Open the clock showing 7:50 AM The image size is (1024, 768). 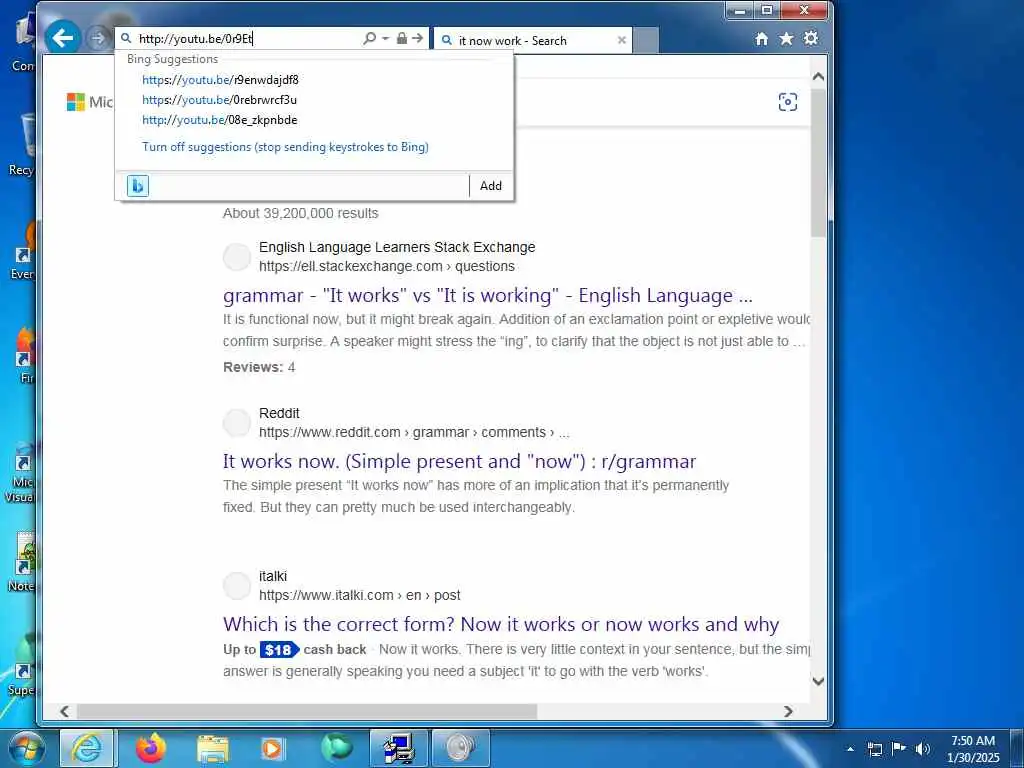click(973, 749)
